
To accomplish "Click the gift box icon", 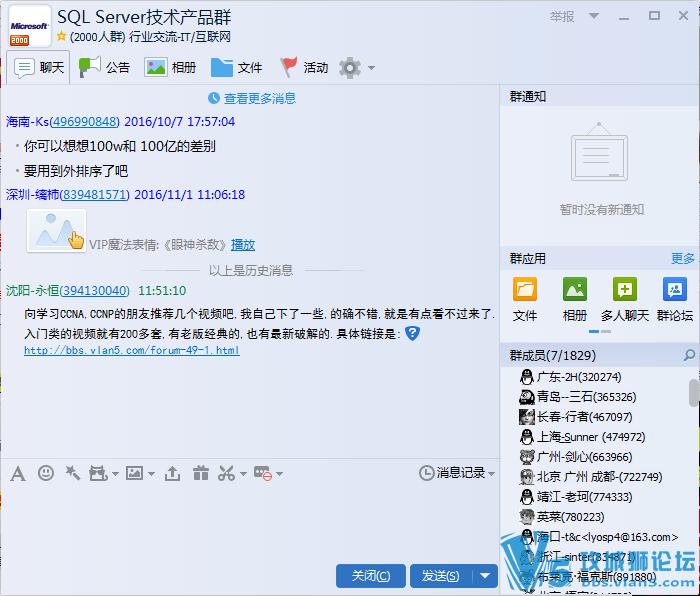I will coord(201,473).
